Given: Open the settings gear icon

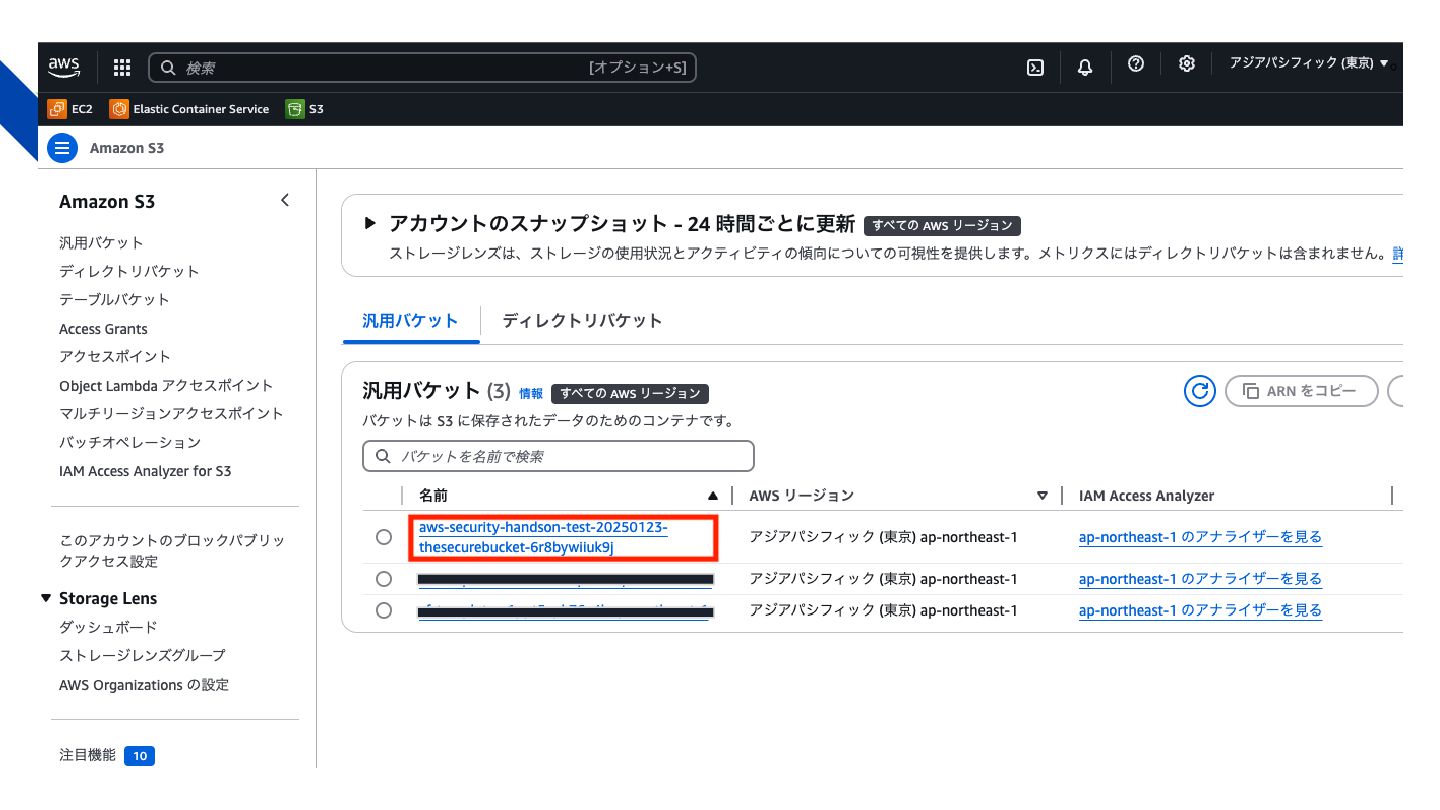Looking at the screenshot, I should [x=1187, y=64].
